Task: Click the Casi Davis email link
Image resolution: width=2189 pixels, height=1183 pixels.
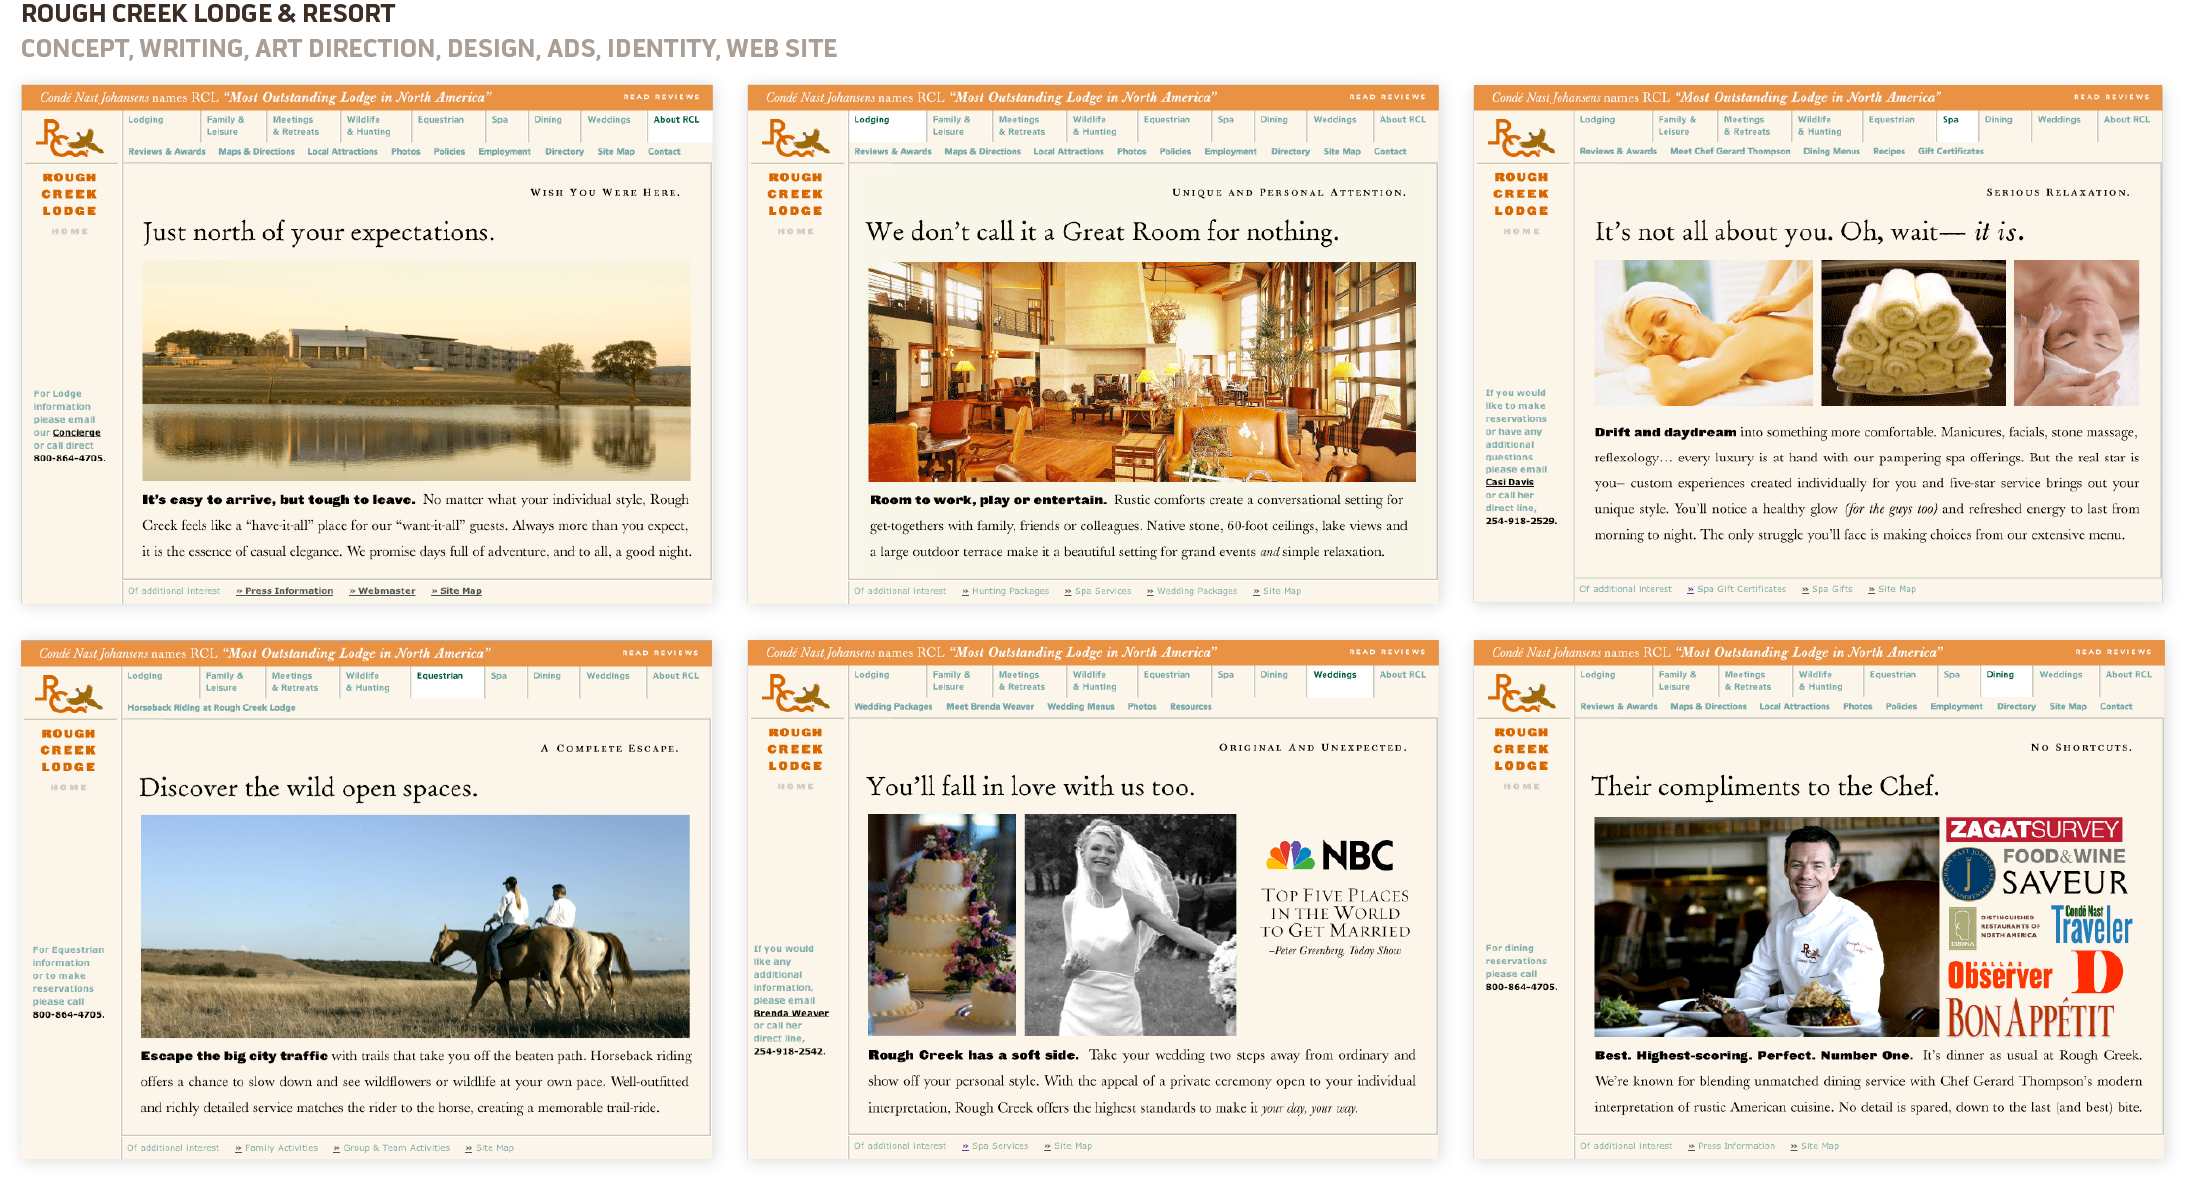Action: [x=1509, y=482]
